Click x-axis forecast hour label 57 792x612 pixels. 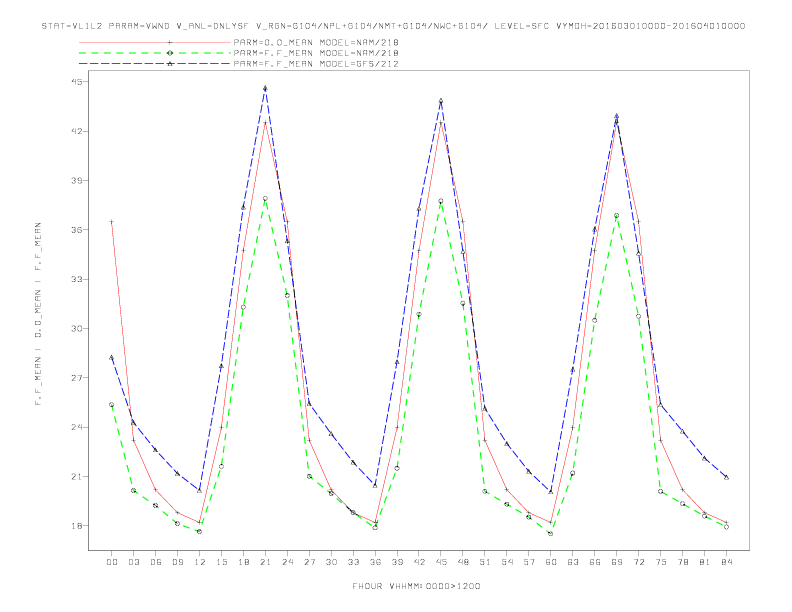[529, 562]
